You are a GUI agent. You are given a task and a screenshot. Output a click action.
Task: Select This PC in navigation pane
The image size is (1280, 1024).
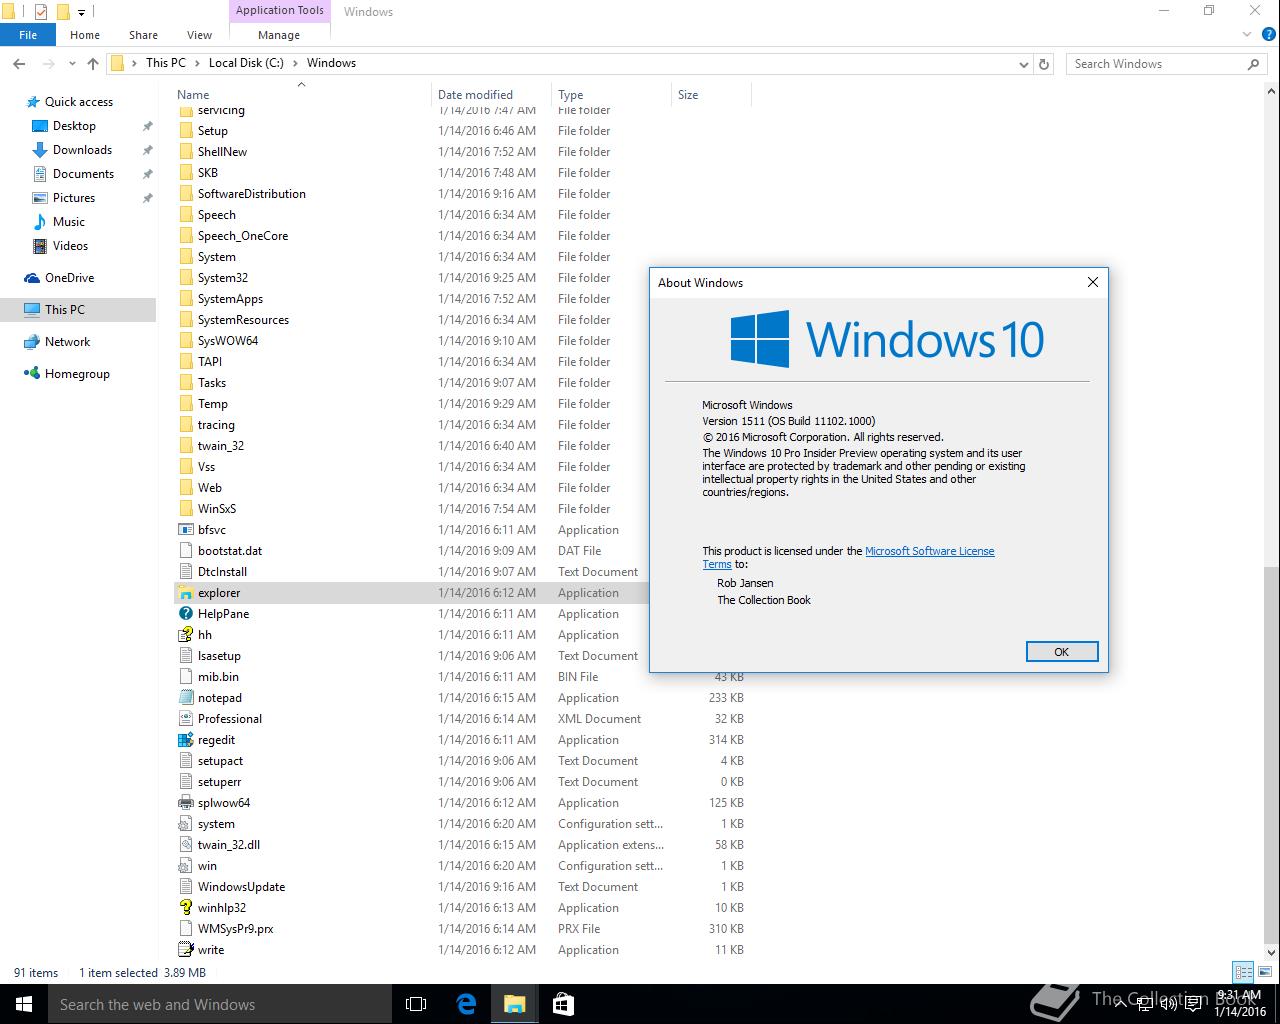(65, 310)
